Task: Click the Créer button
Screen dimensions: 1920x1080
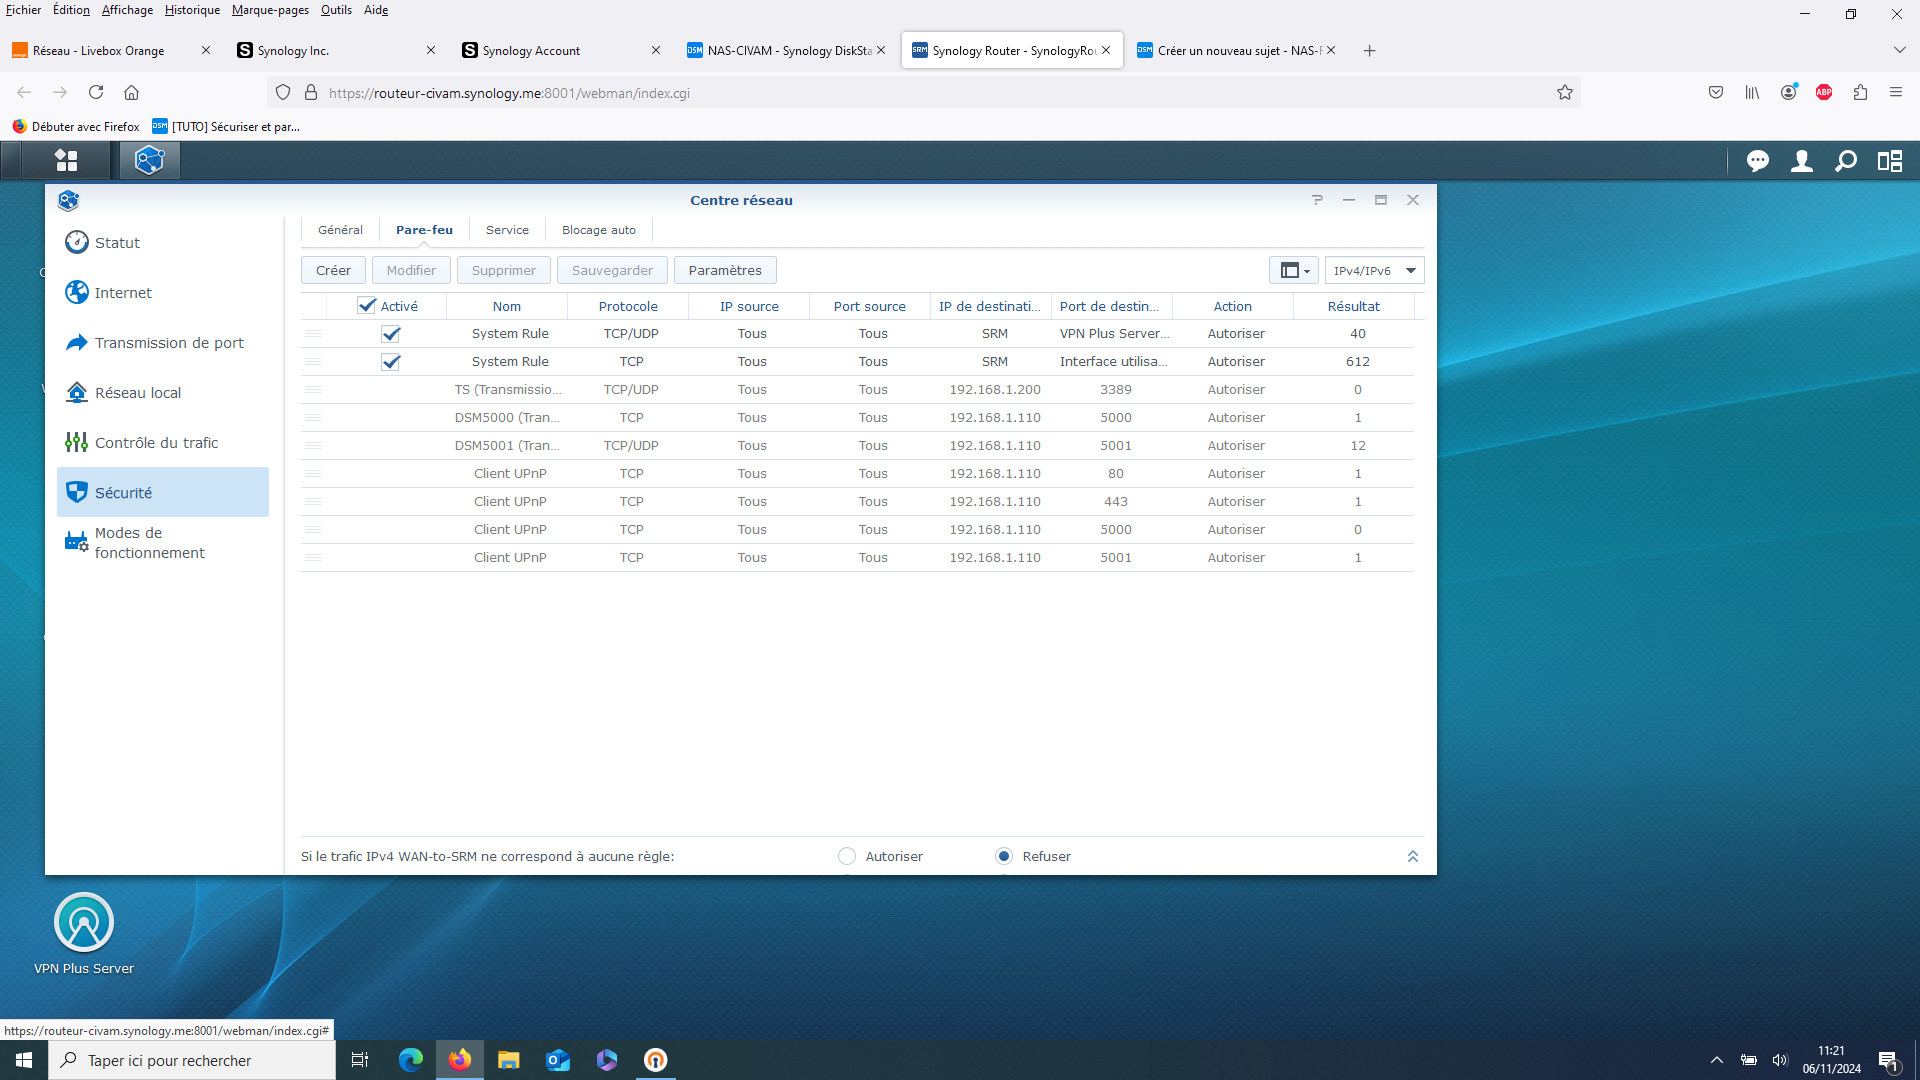Action: [333, 271]
